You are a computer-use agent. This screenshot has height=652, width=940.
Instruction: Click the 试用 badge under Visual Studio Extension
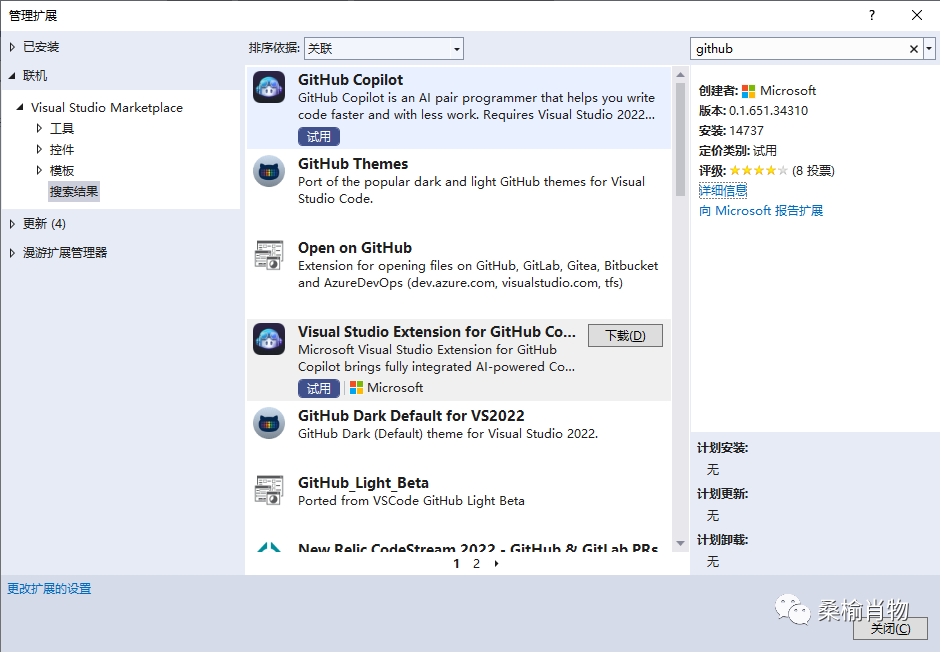319,388
